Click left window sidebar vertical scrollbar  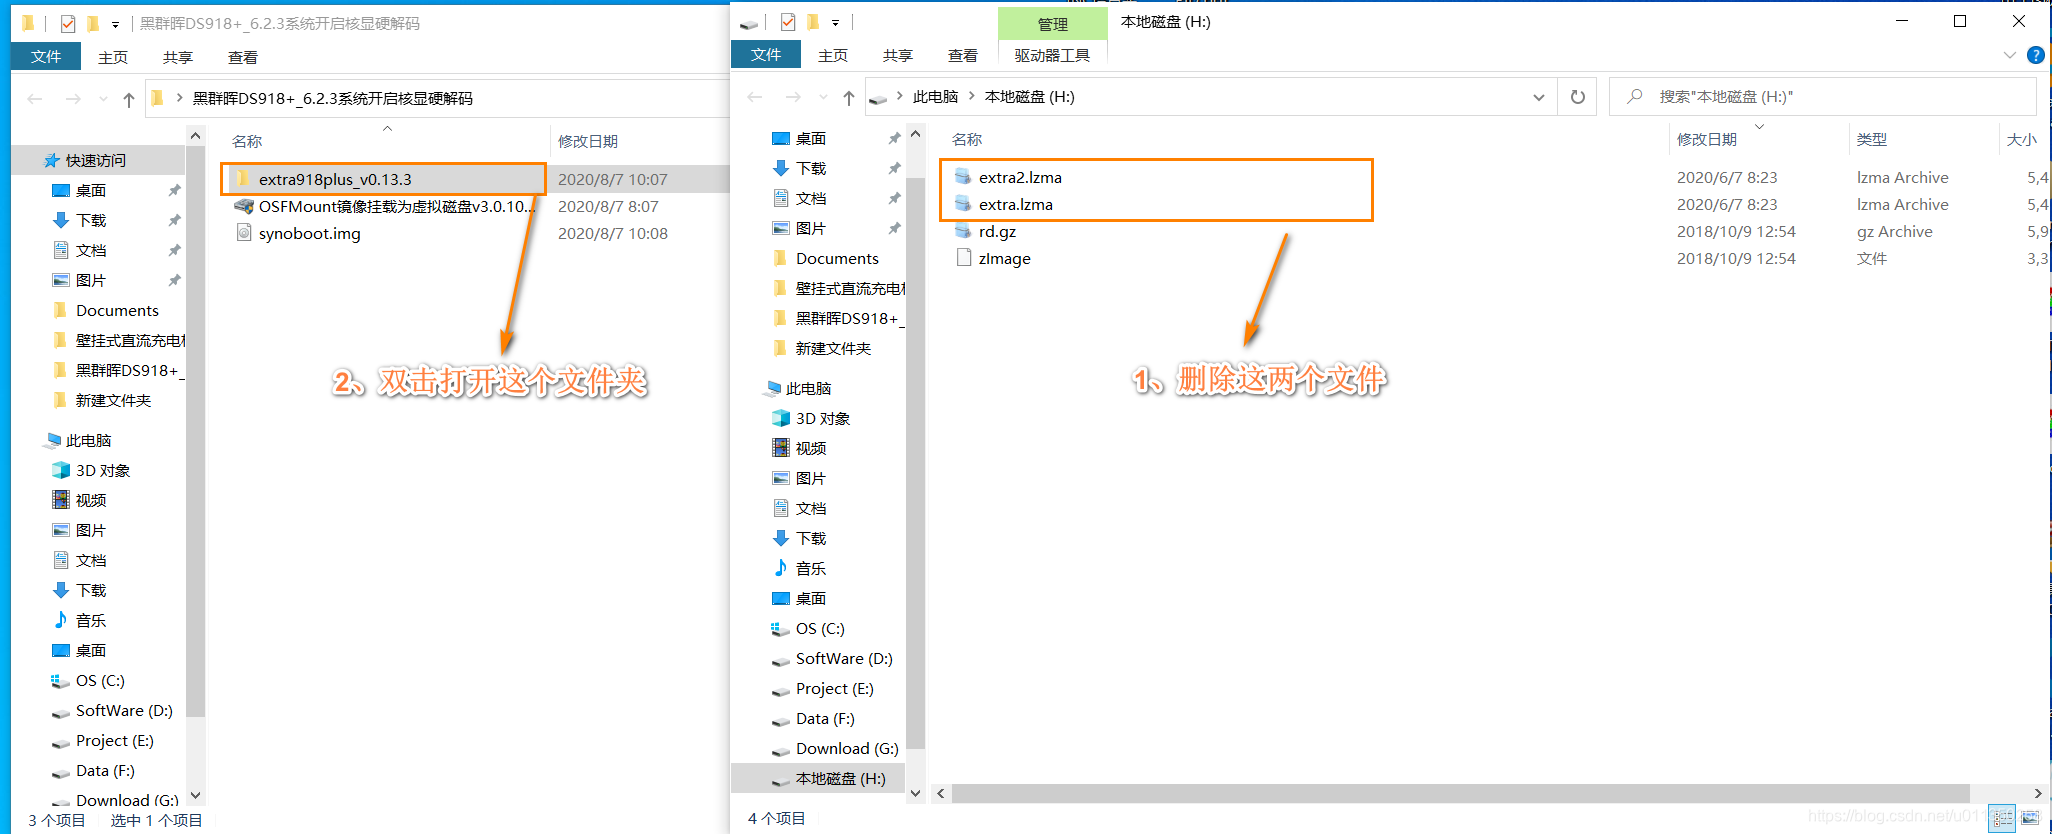(196, 430)
